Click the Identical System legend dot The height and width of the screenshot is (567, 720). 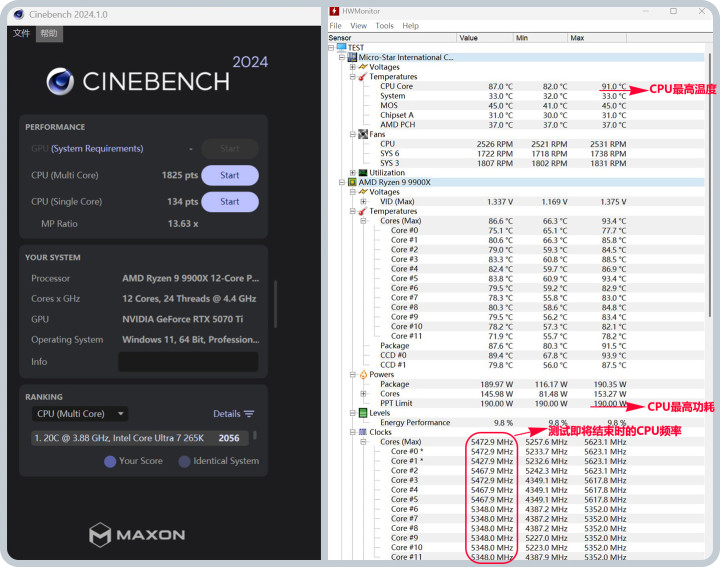(185, 461)
